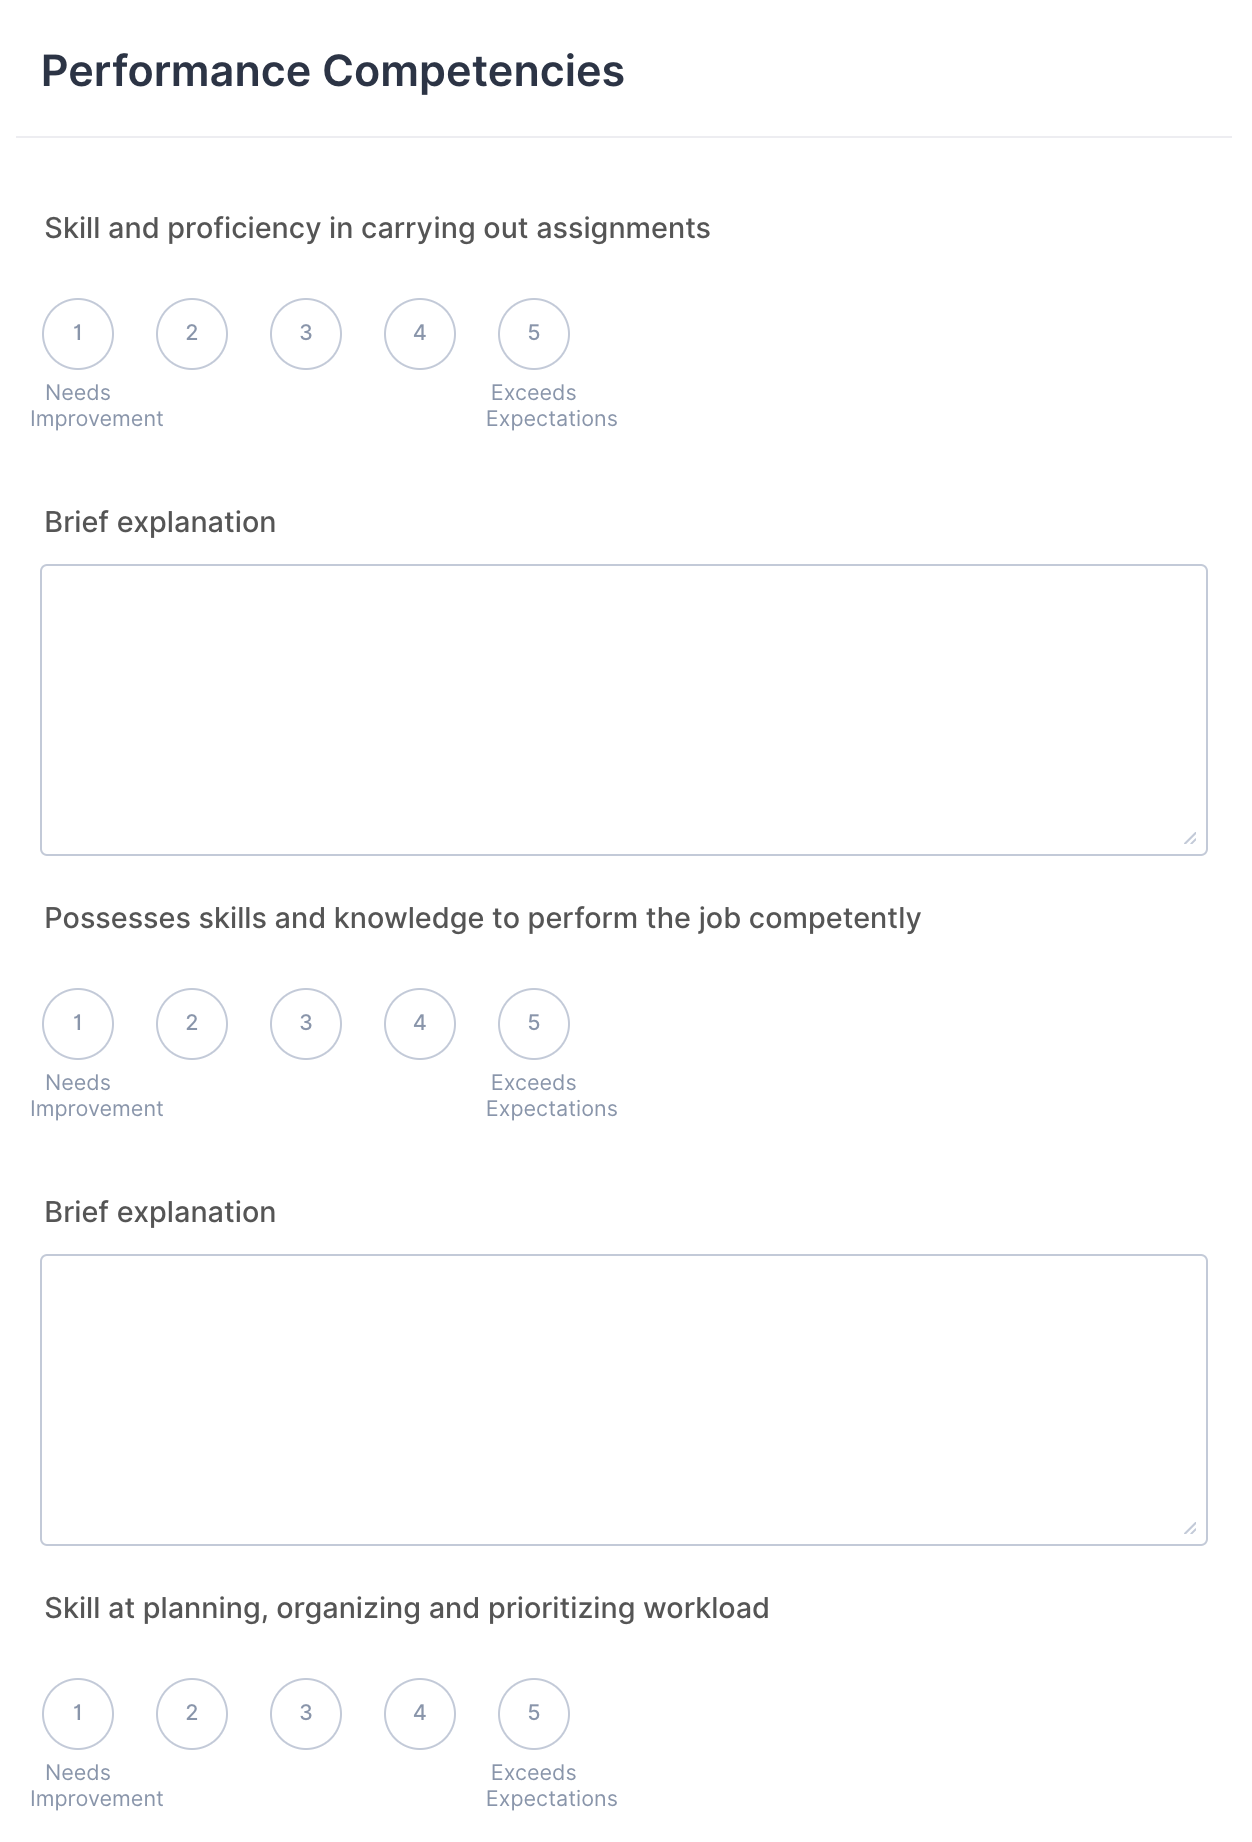Choose rating 3 for possesses skills and knowledge
Viewport: 1252px width, 1842px height.
(306, 1024)
